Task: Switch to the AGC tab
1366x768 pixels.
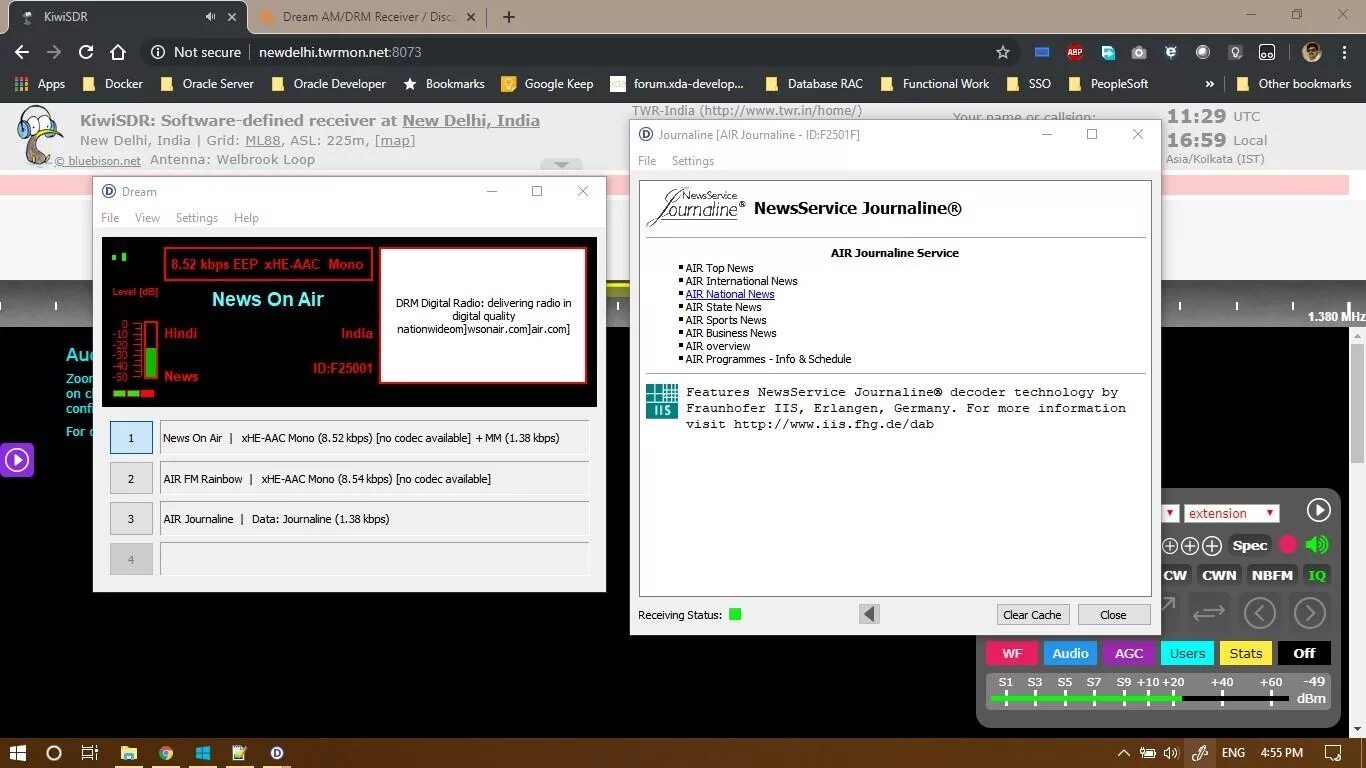Action: 1129,653
